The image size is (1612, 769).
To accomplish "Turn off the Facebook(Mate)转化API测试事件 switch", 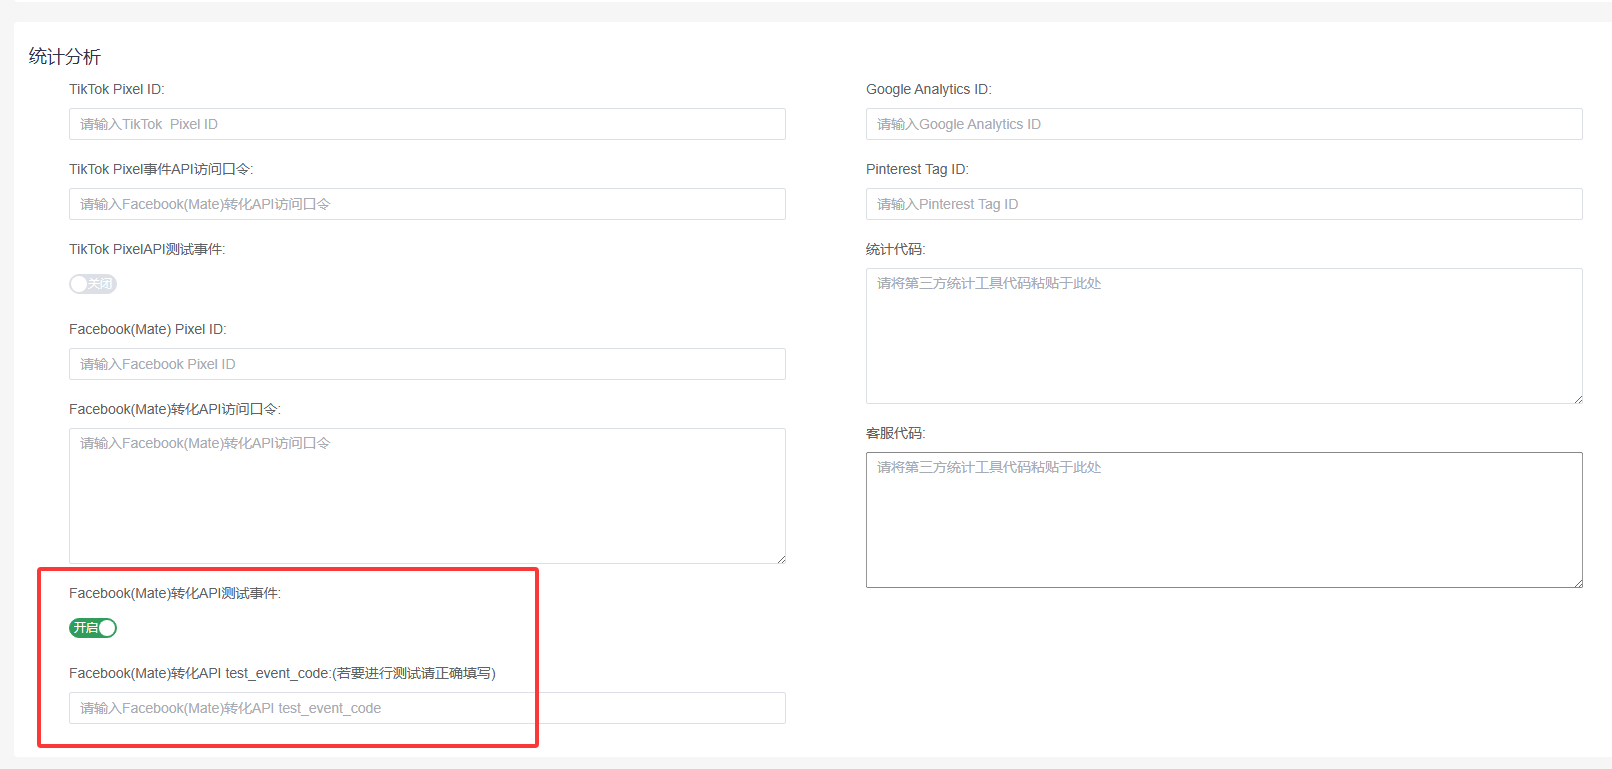I will [x=93, y=628].
